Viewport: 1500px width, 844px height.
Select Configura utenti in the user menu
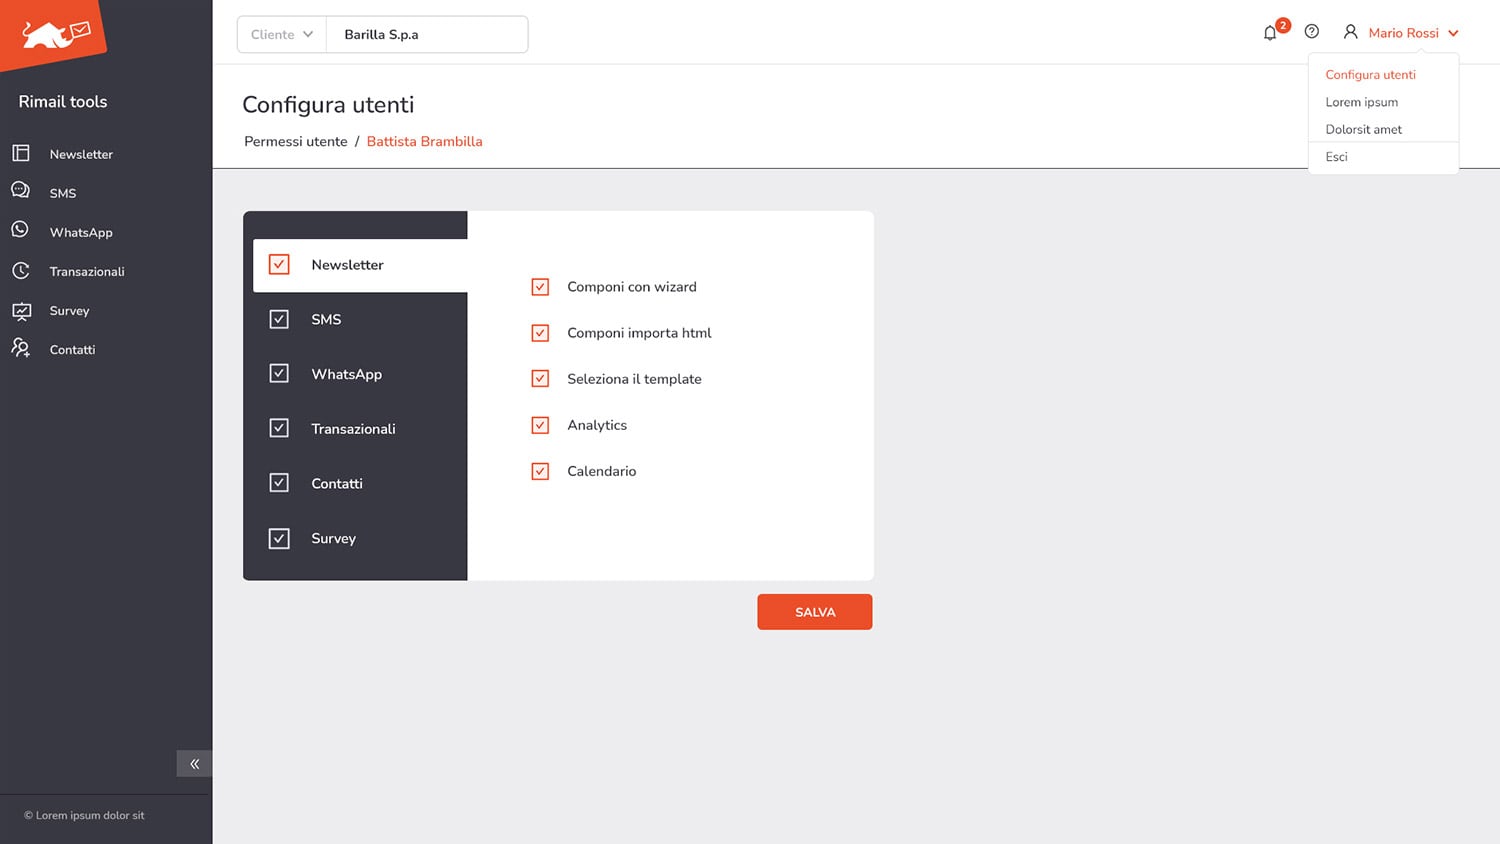pyautogui.click(x=1370, y=75)
